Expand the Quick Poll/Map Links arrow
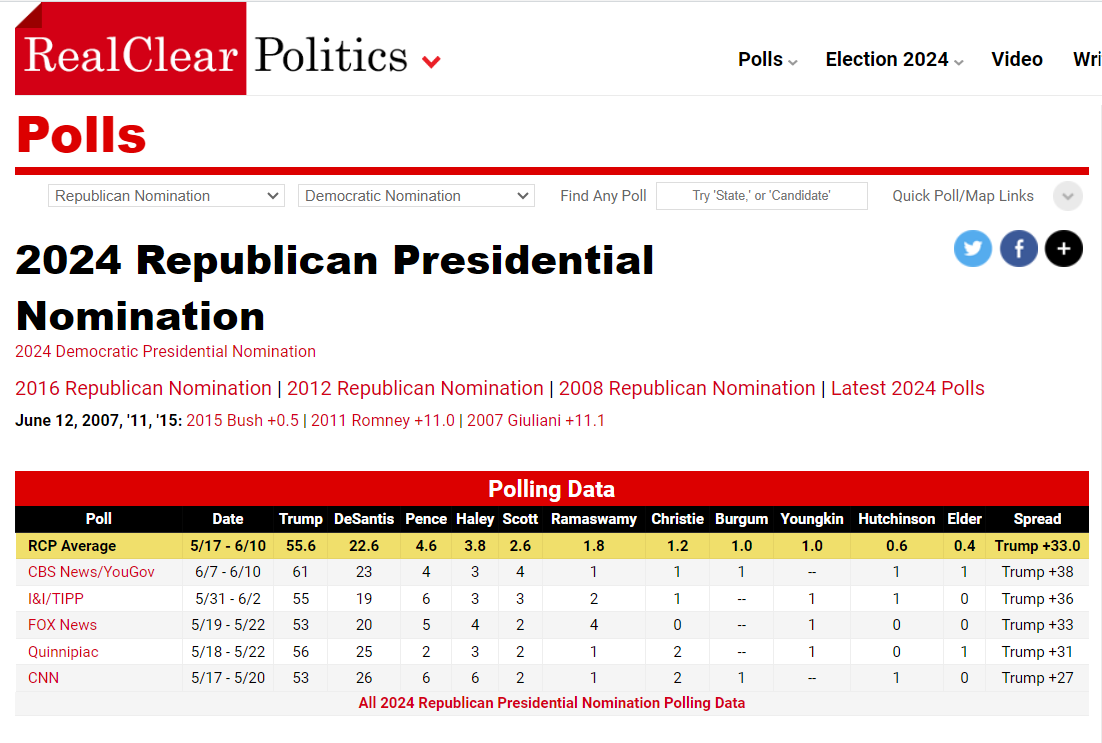The height and width of the screenshot is (743, 1102). pos(1068,196)
